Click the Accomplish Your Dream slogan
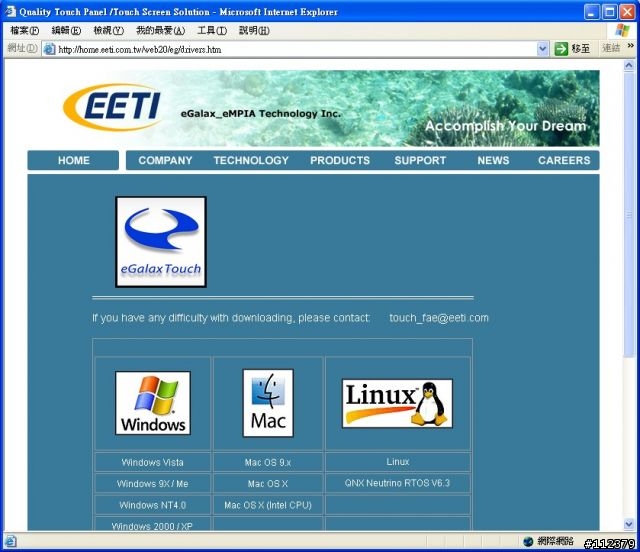 point(506,126)
